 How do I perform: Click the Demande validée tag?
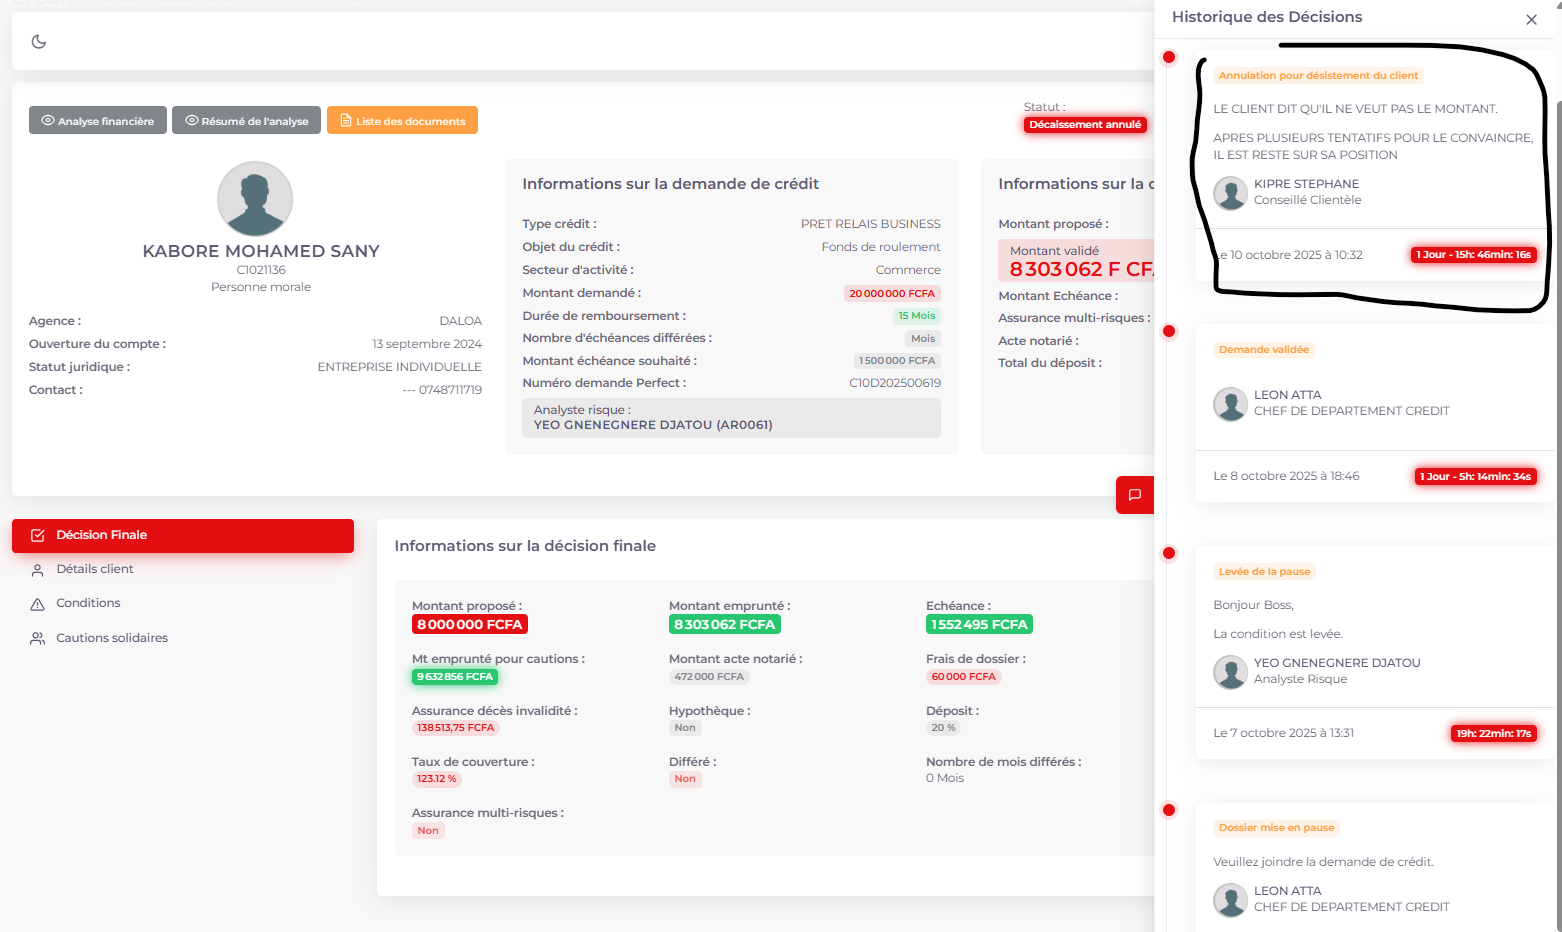point(1263,350)
